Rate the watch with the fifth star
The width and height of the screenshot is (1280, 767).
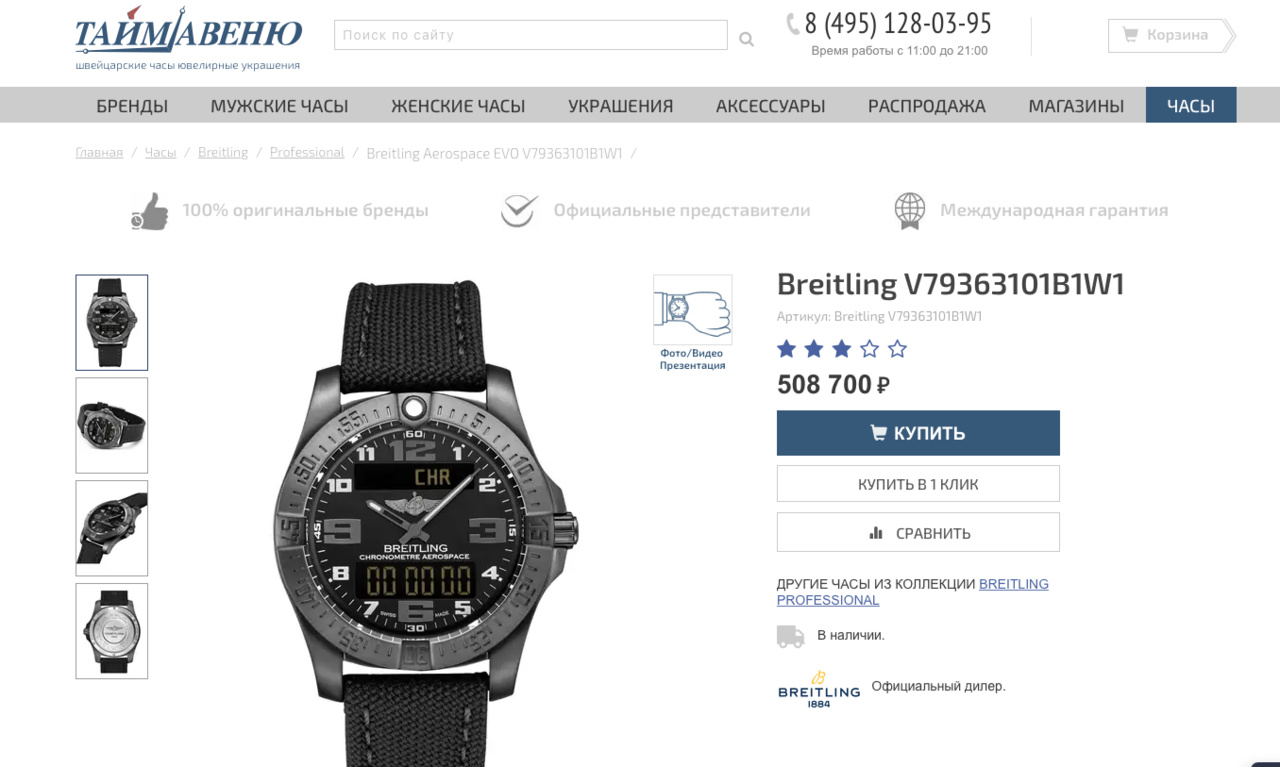click(897, 349)
